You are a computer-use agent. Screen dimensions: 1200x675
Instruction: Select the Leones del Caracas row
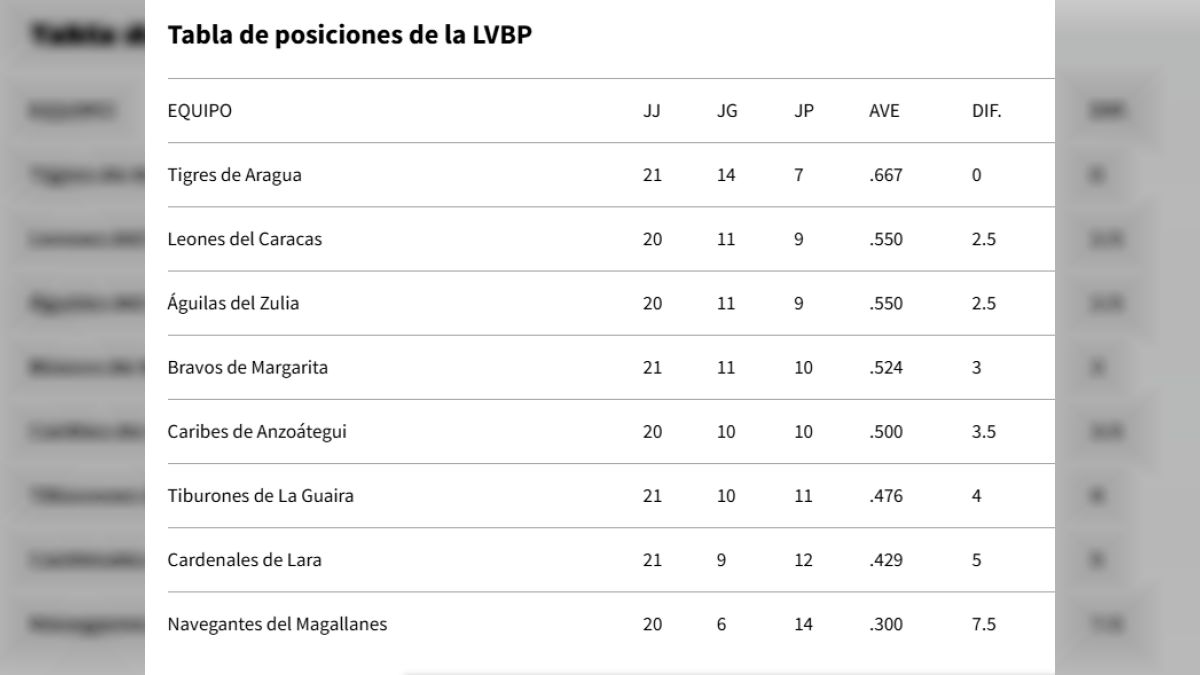tap(245, 240)
